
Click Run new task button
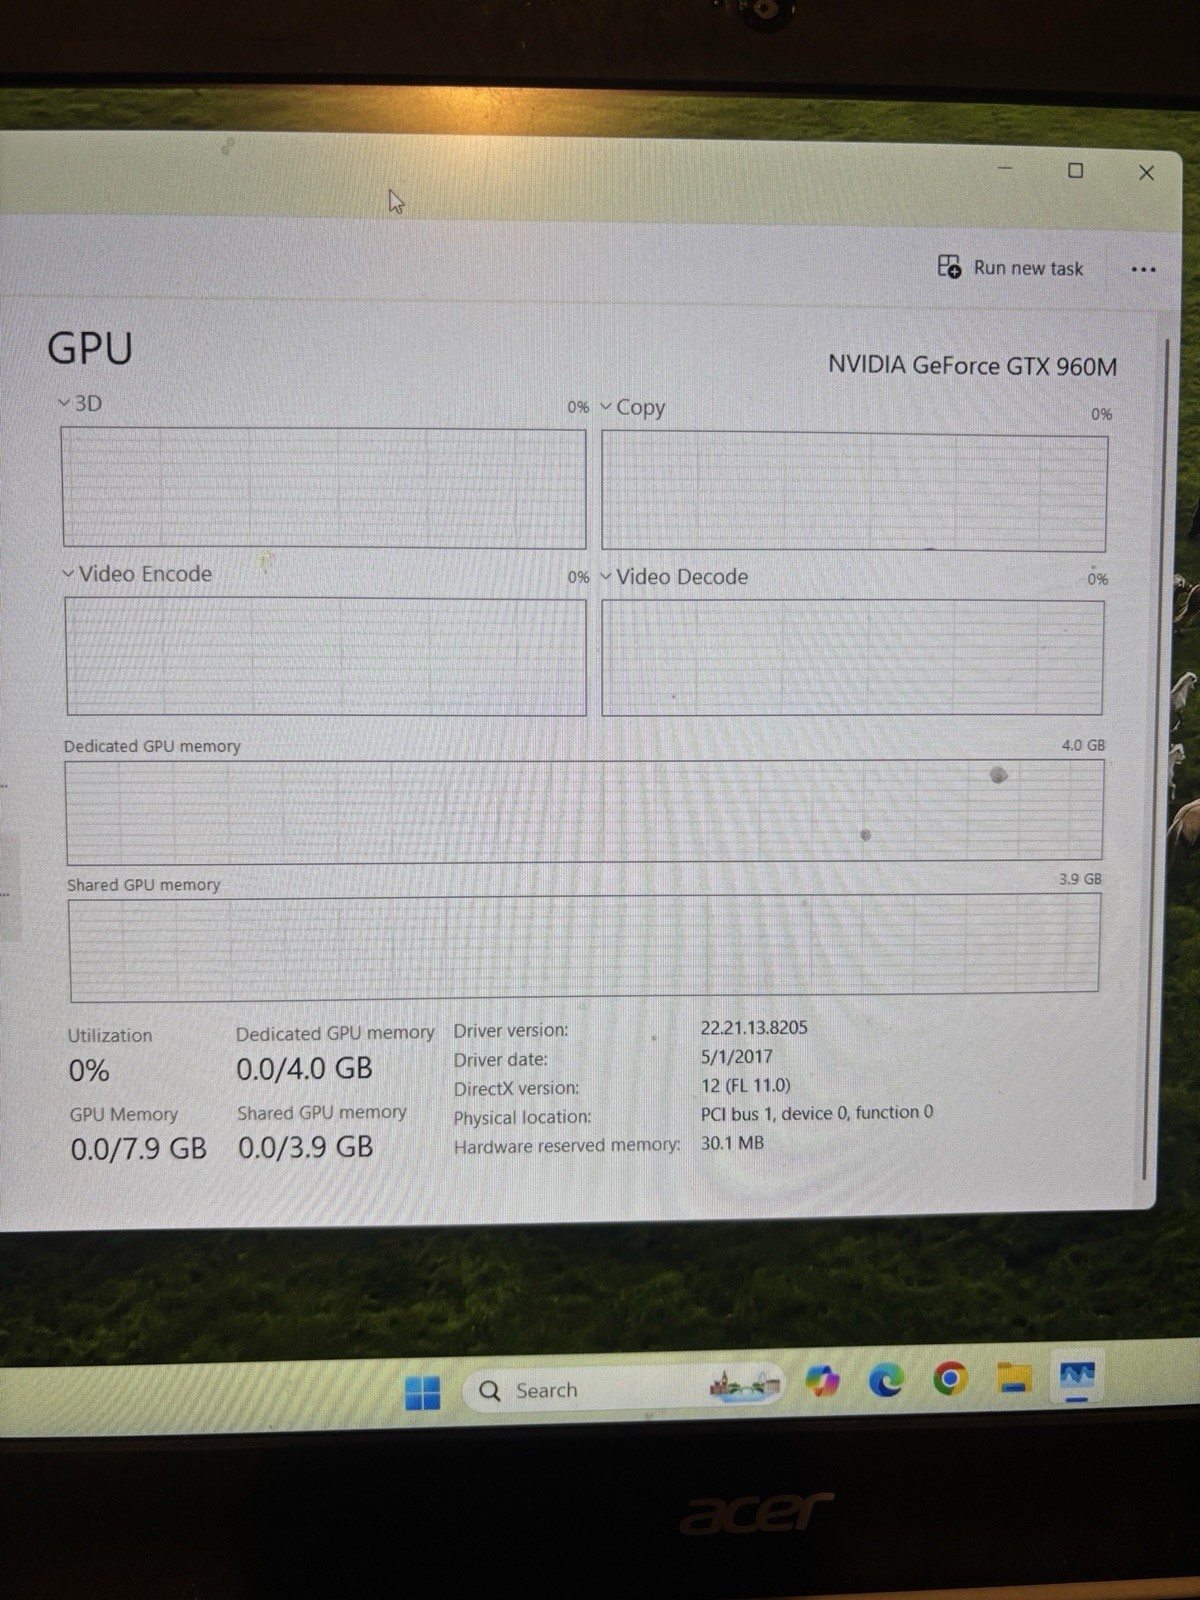point(1010,268)
